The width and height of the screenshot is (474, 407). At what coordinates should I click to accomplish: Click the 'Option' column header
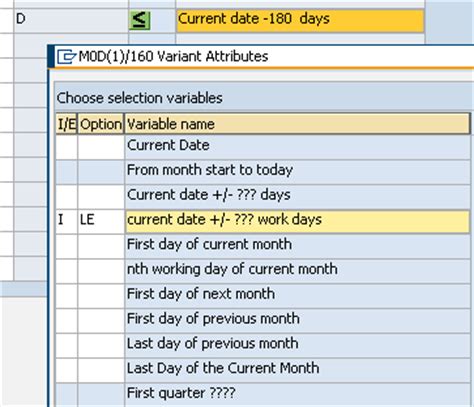coord(101,124)
